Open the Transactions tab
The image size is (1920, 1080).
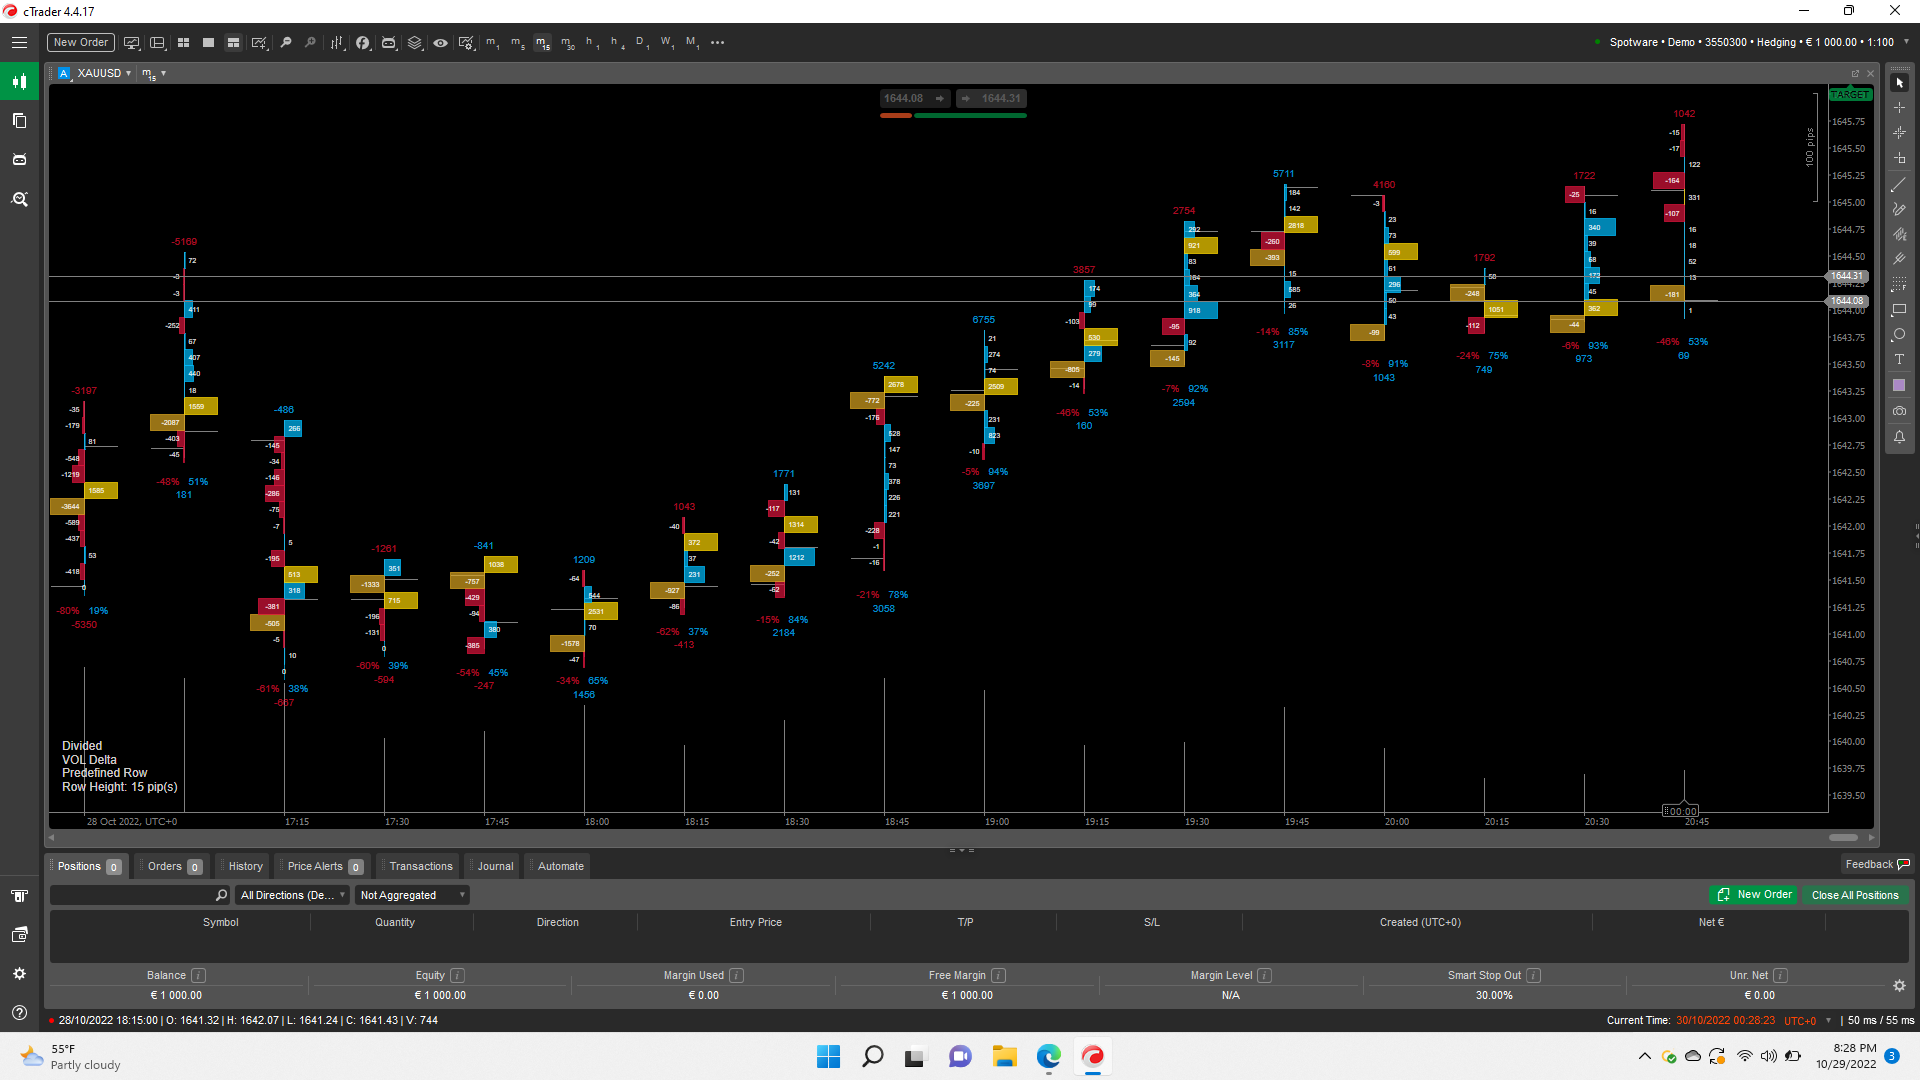coord(420,866)
